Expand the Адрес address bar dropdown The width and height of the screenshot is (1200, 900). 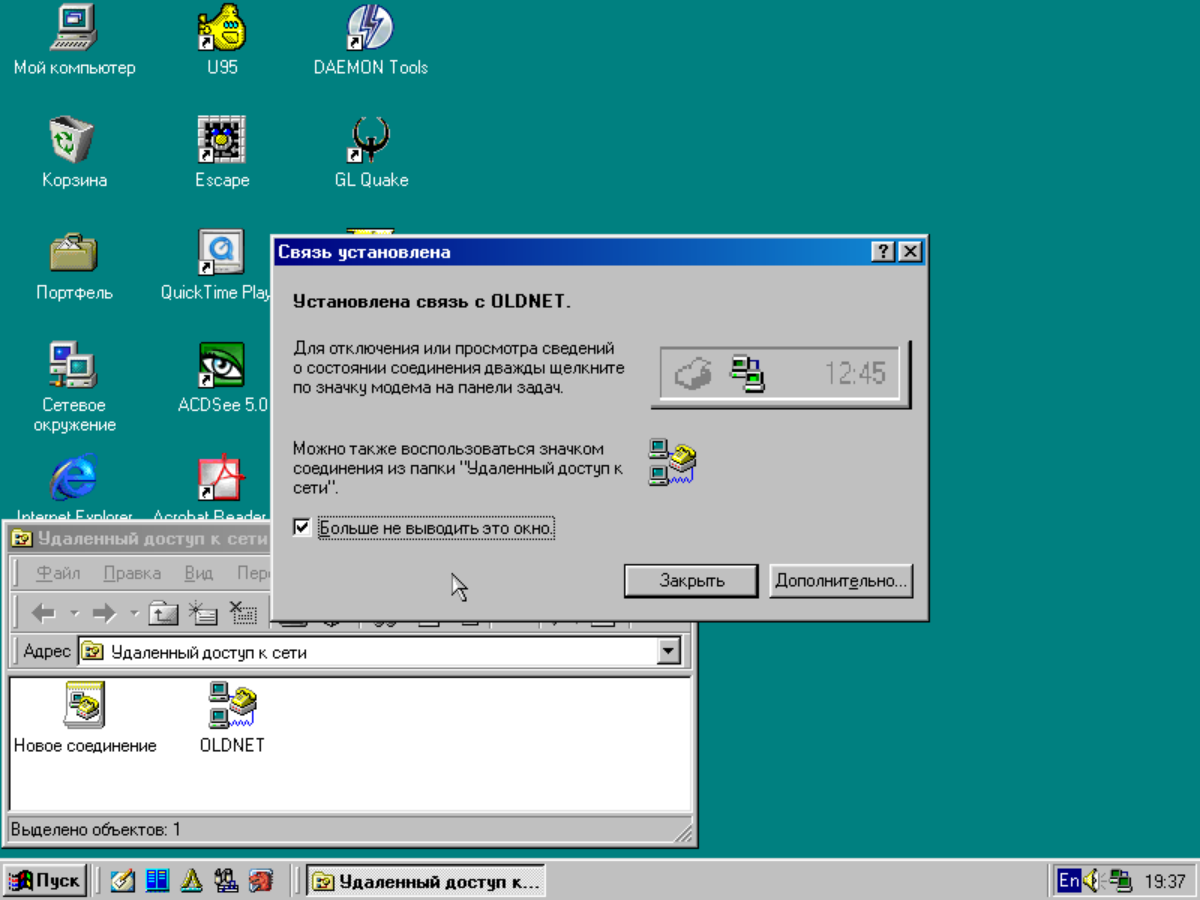click(669, 652)
